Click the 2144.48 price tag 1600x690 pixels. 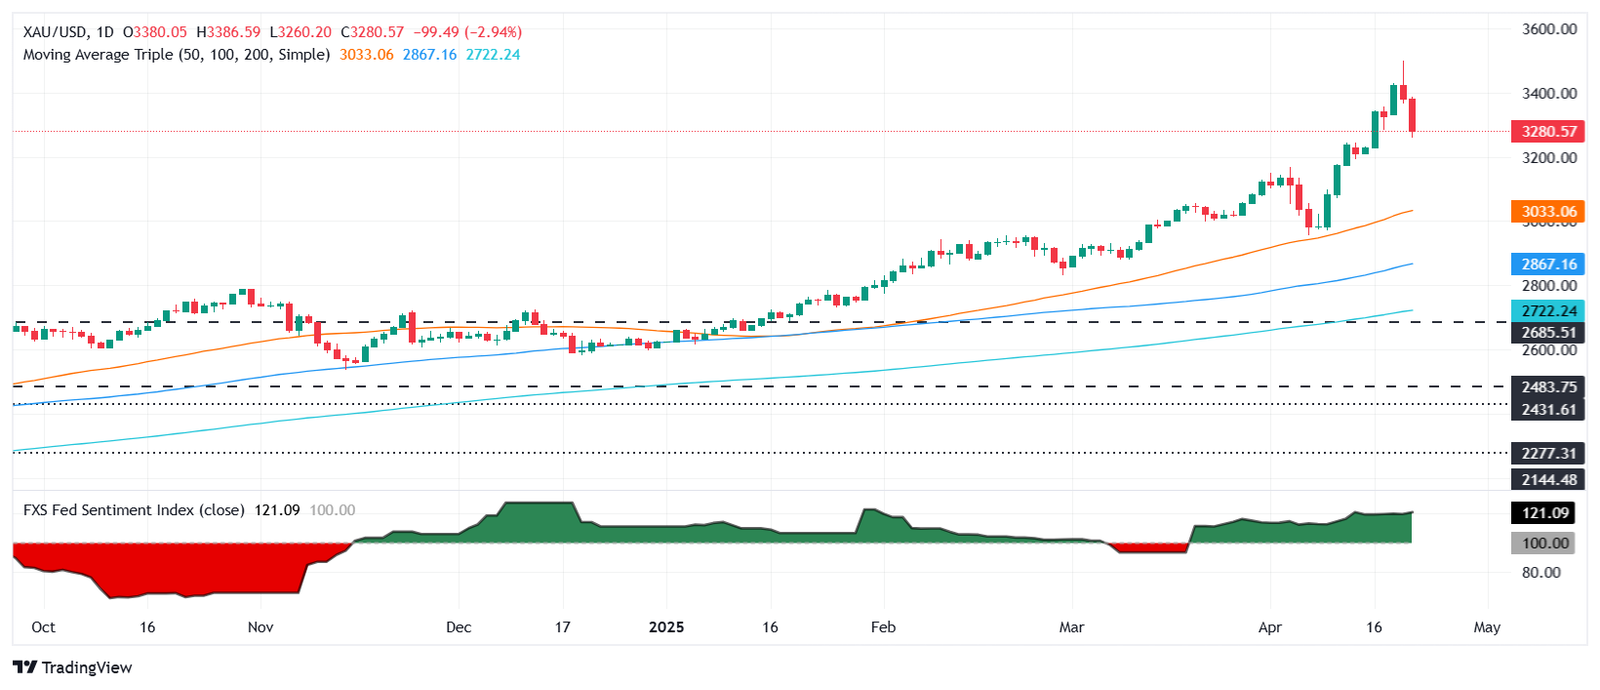point(1548,480)
